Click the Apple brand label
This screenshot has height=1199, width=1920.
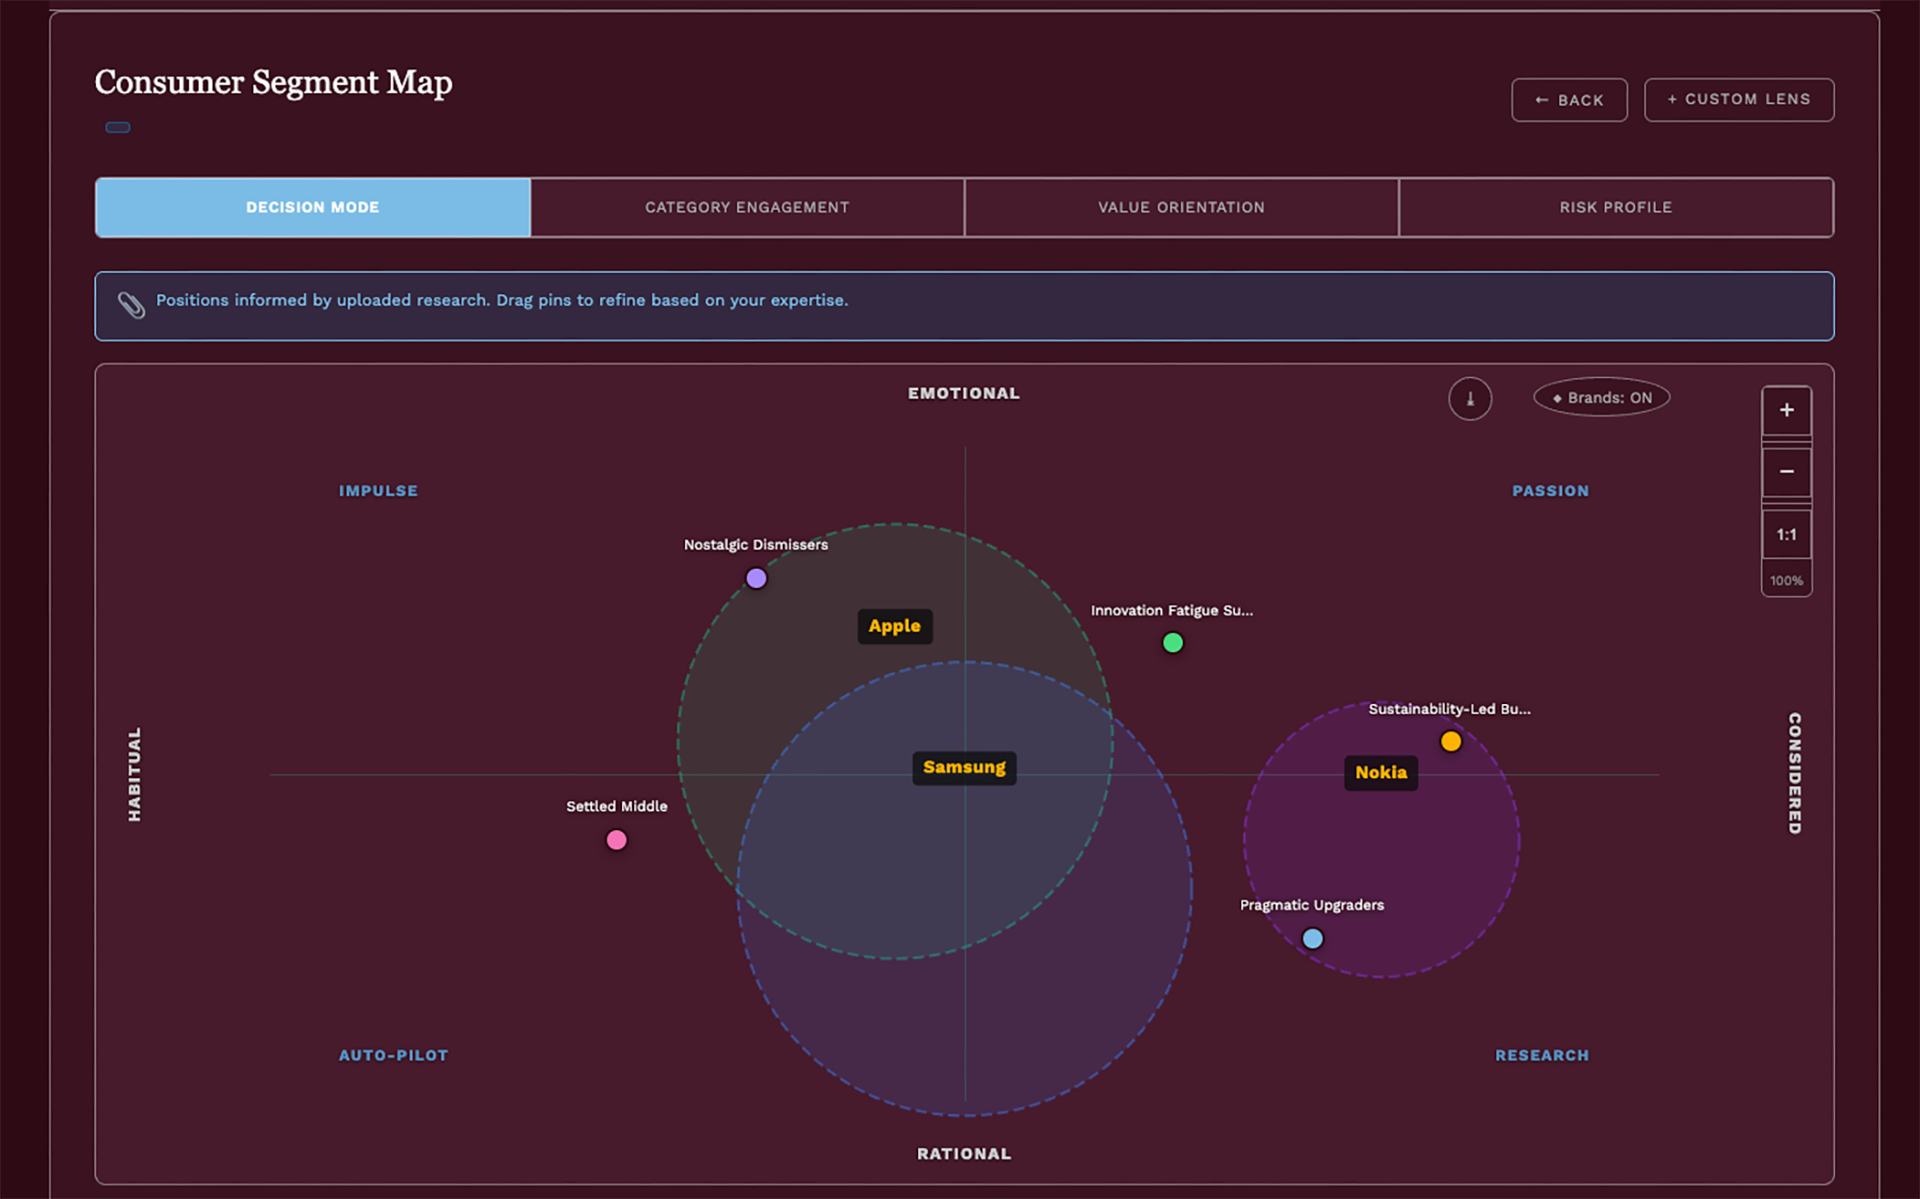click(x=894, y=626)
